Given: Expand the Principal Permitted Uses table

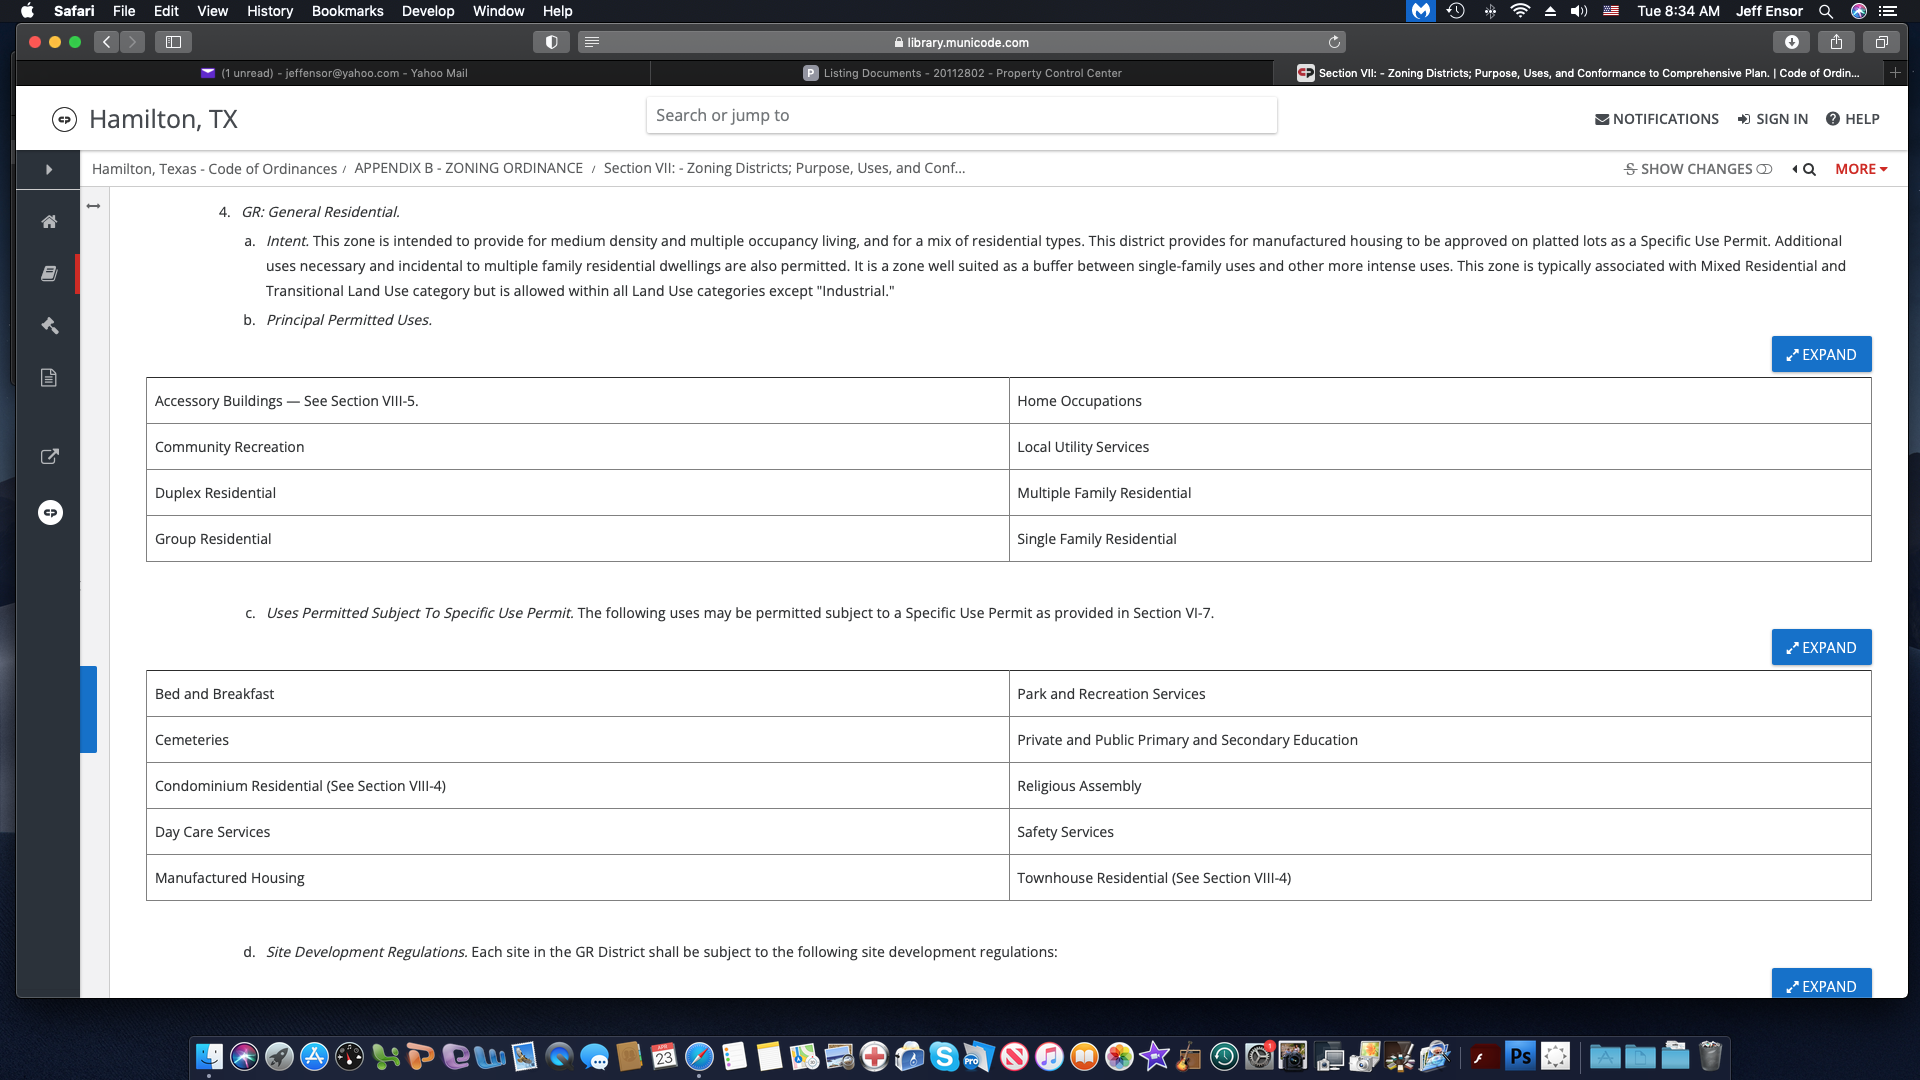Looking at the screenshot, I should pos(1821,354).
